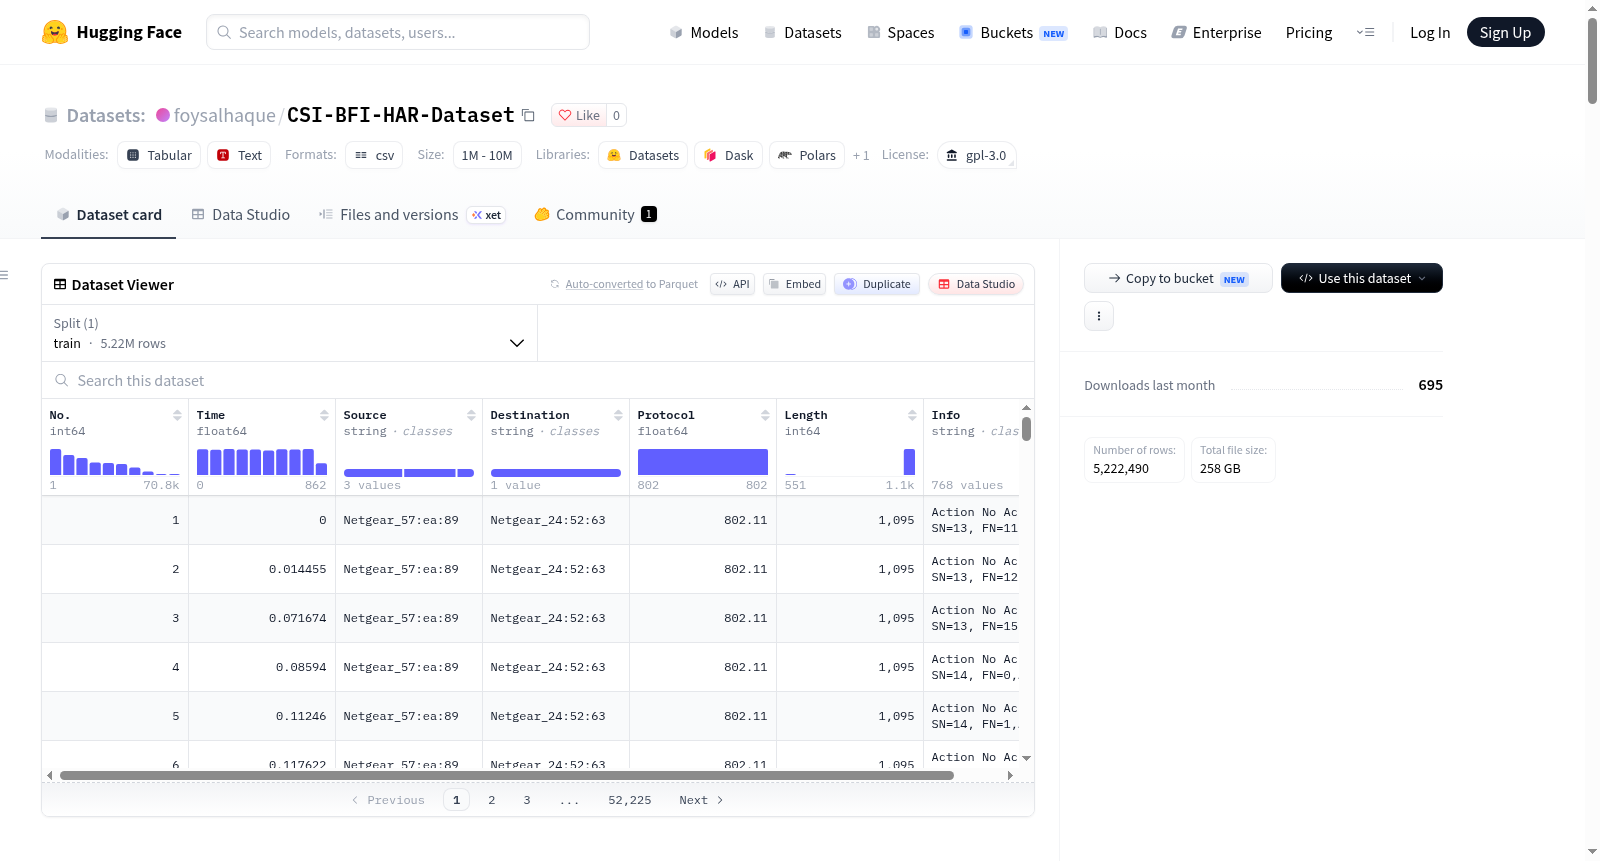Click the Hugging Face logo icon
This screenshot has width=1600, height=861.
55,32
